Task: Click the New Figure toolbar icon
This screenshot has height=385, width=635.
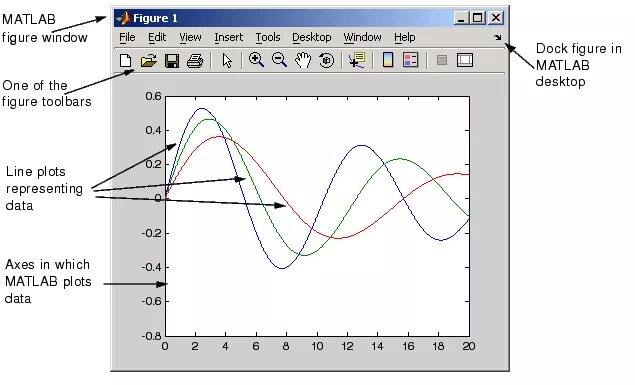Action: click(x=126, y=61)
